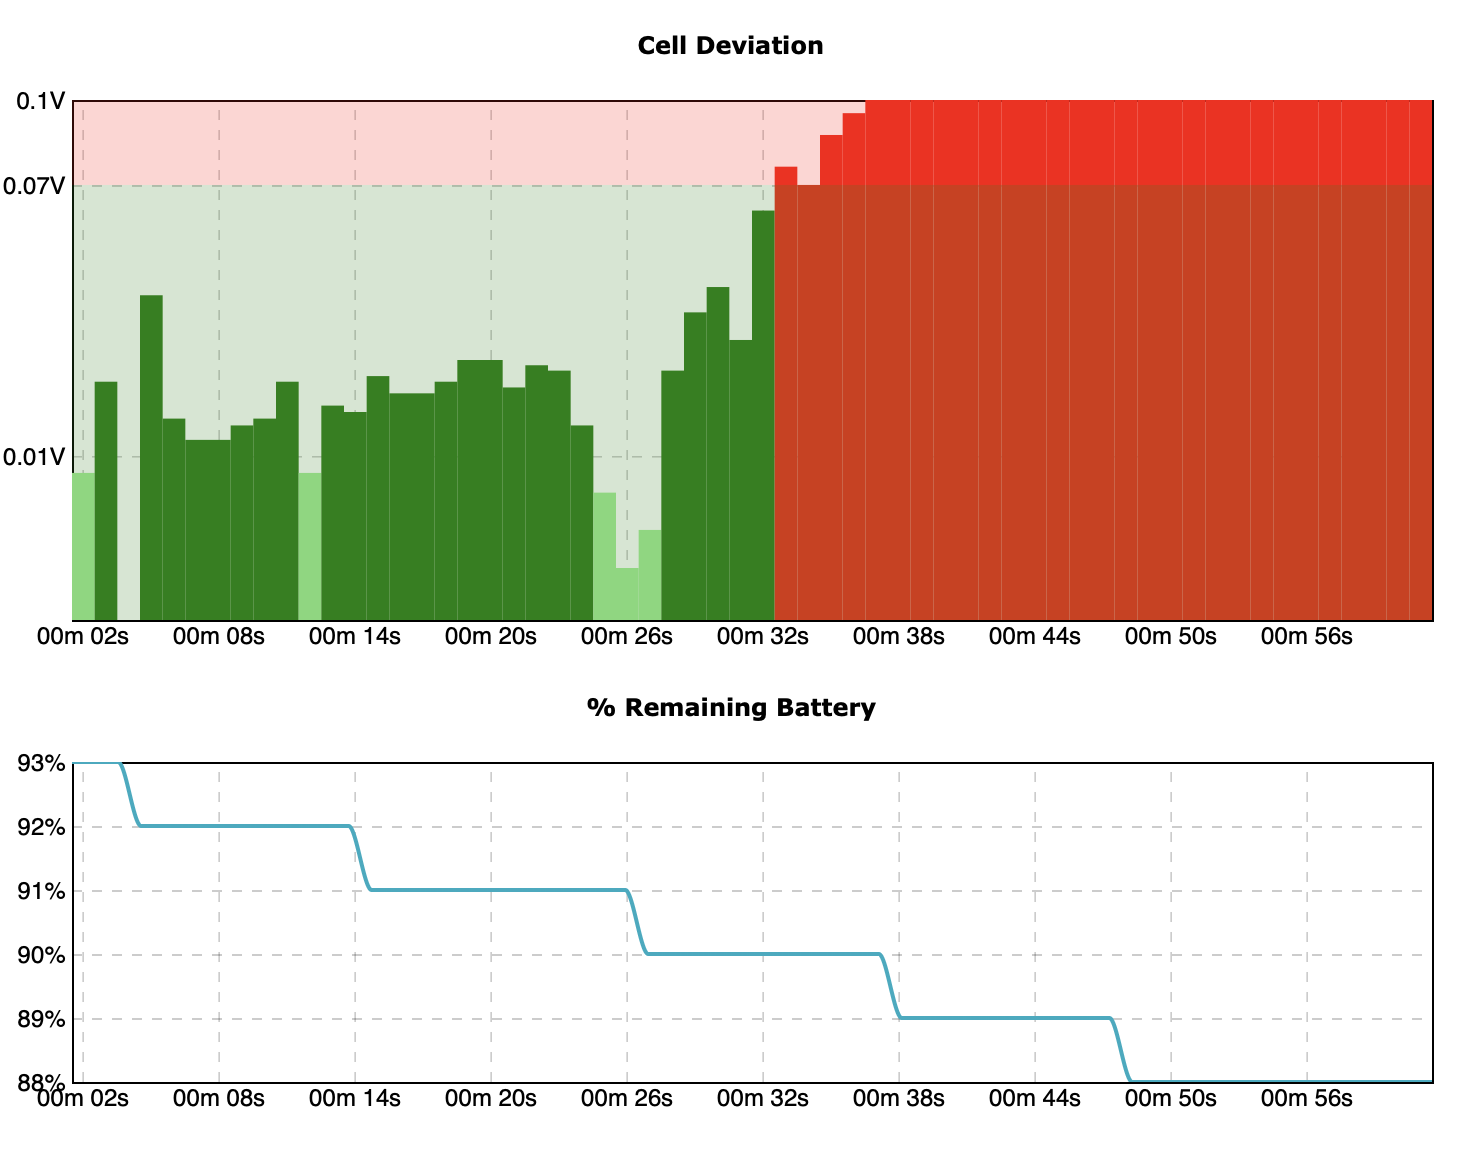1460x1154 pixels.
Task: Click the dark green bar just before the red bars
Action: click(763, 420)
